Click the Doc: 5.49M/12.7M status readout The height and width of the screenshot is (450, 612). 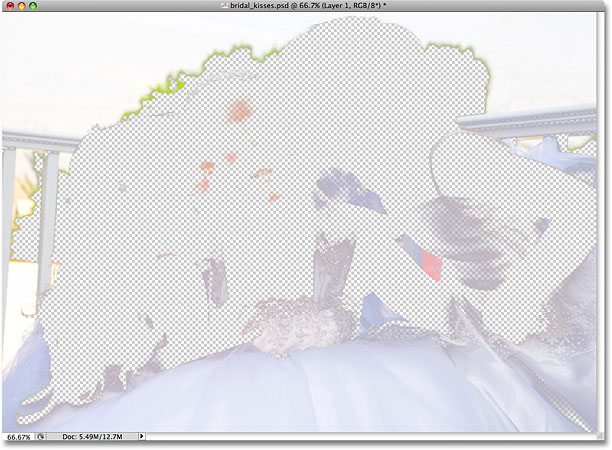click(92, 437)
